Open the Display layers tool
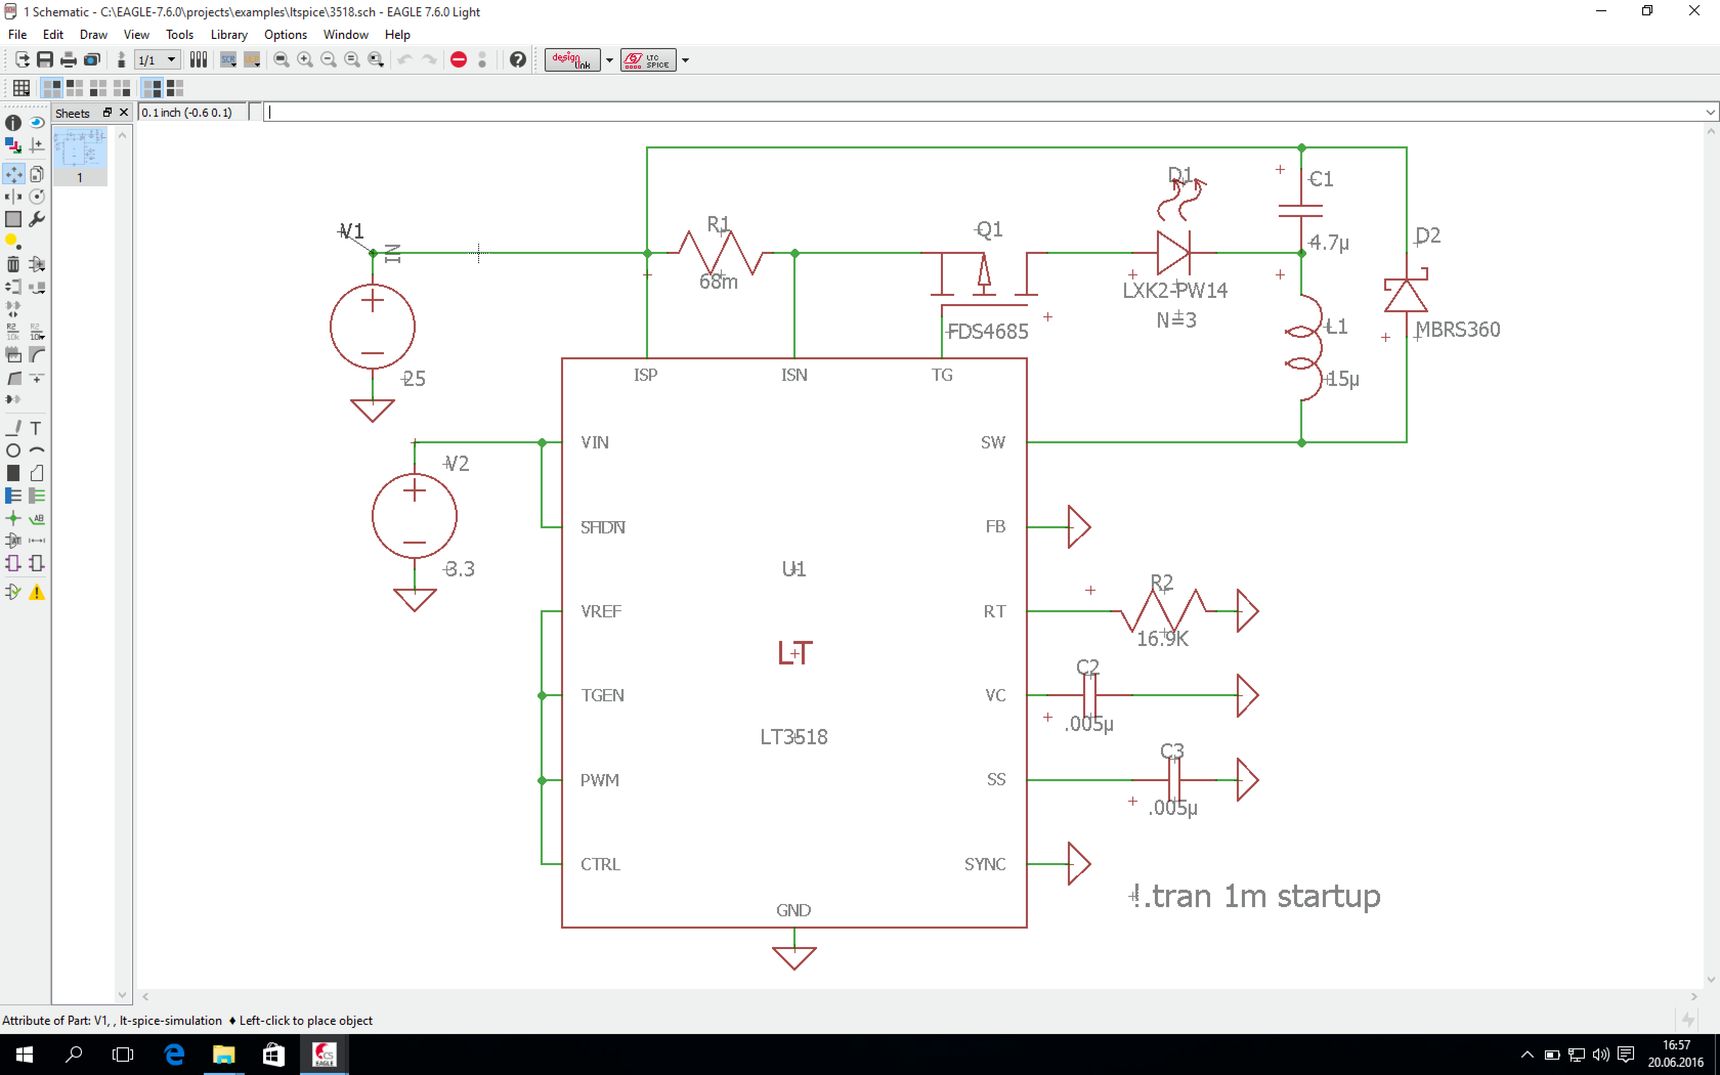This screenshot has width=1720, height=1075. point(13,146)
